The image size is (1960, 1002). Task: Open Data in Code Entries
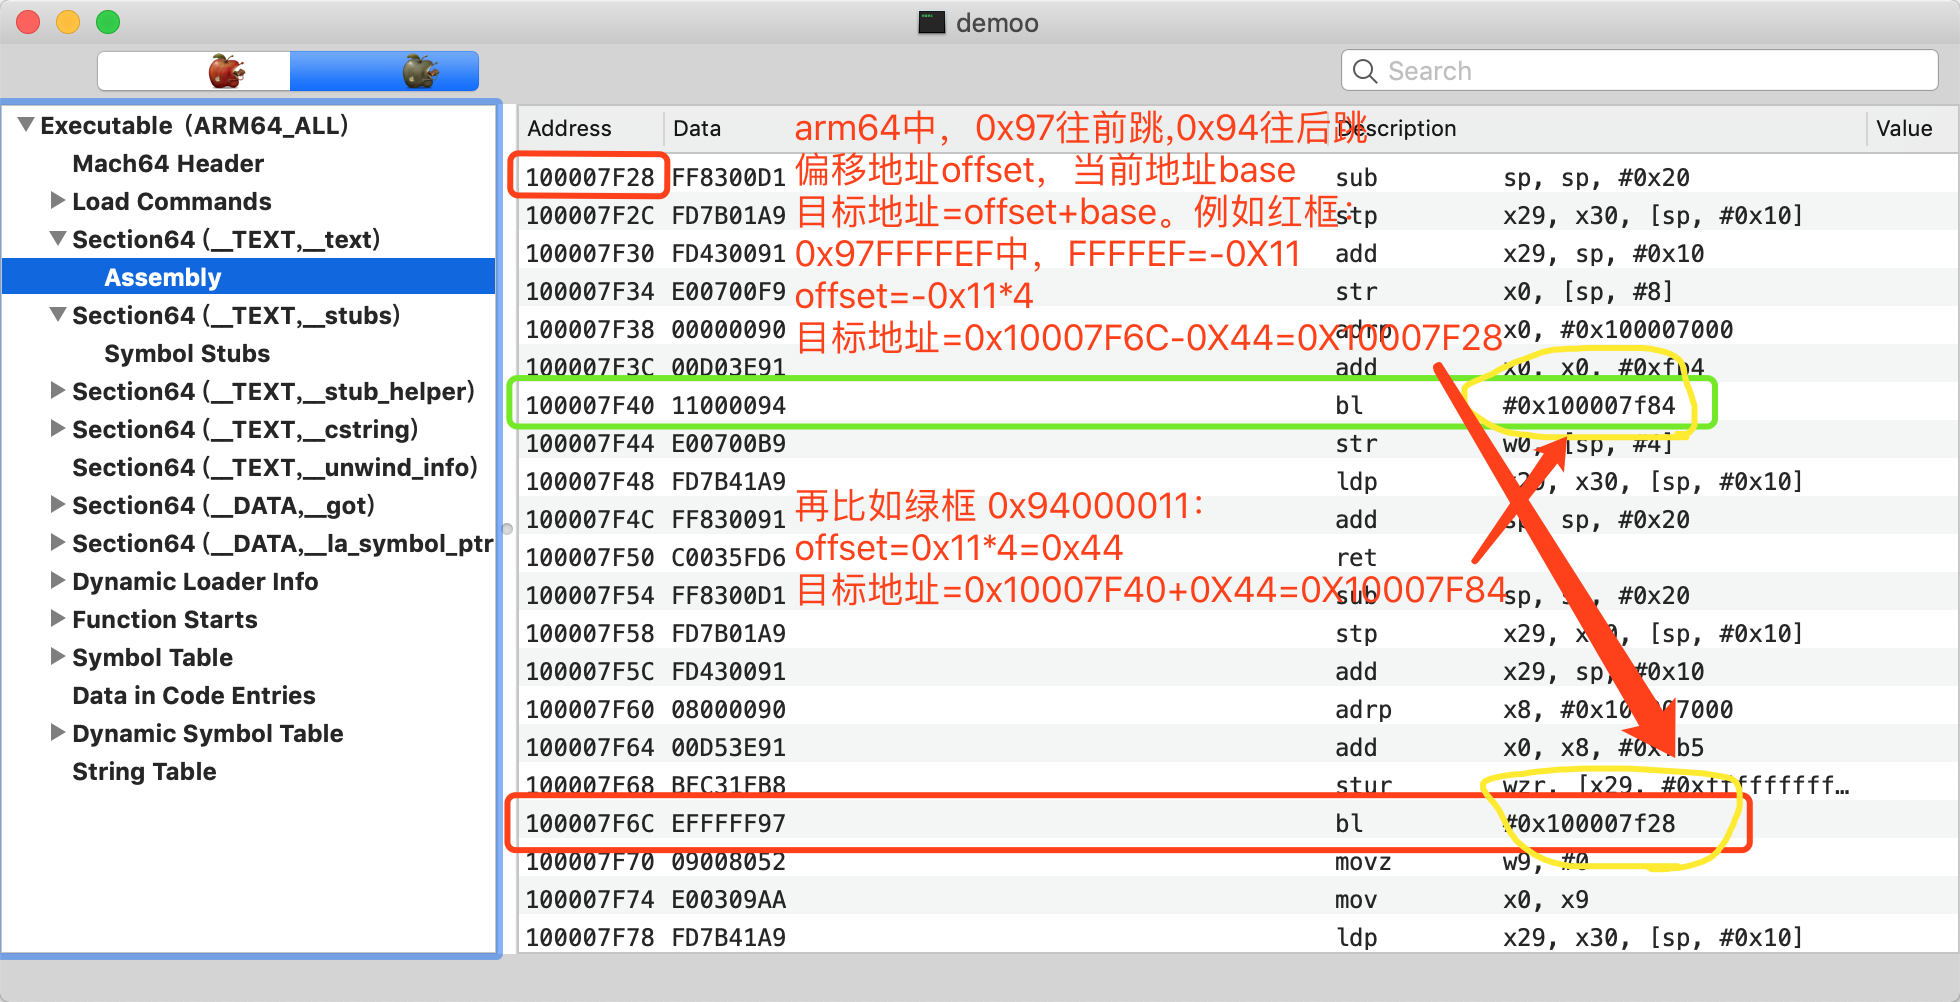(194, 695)
